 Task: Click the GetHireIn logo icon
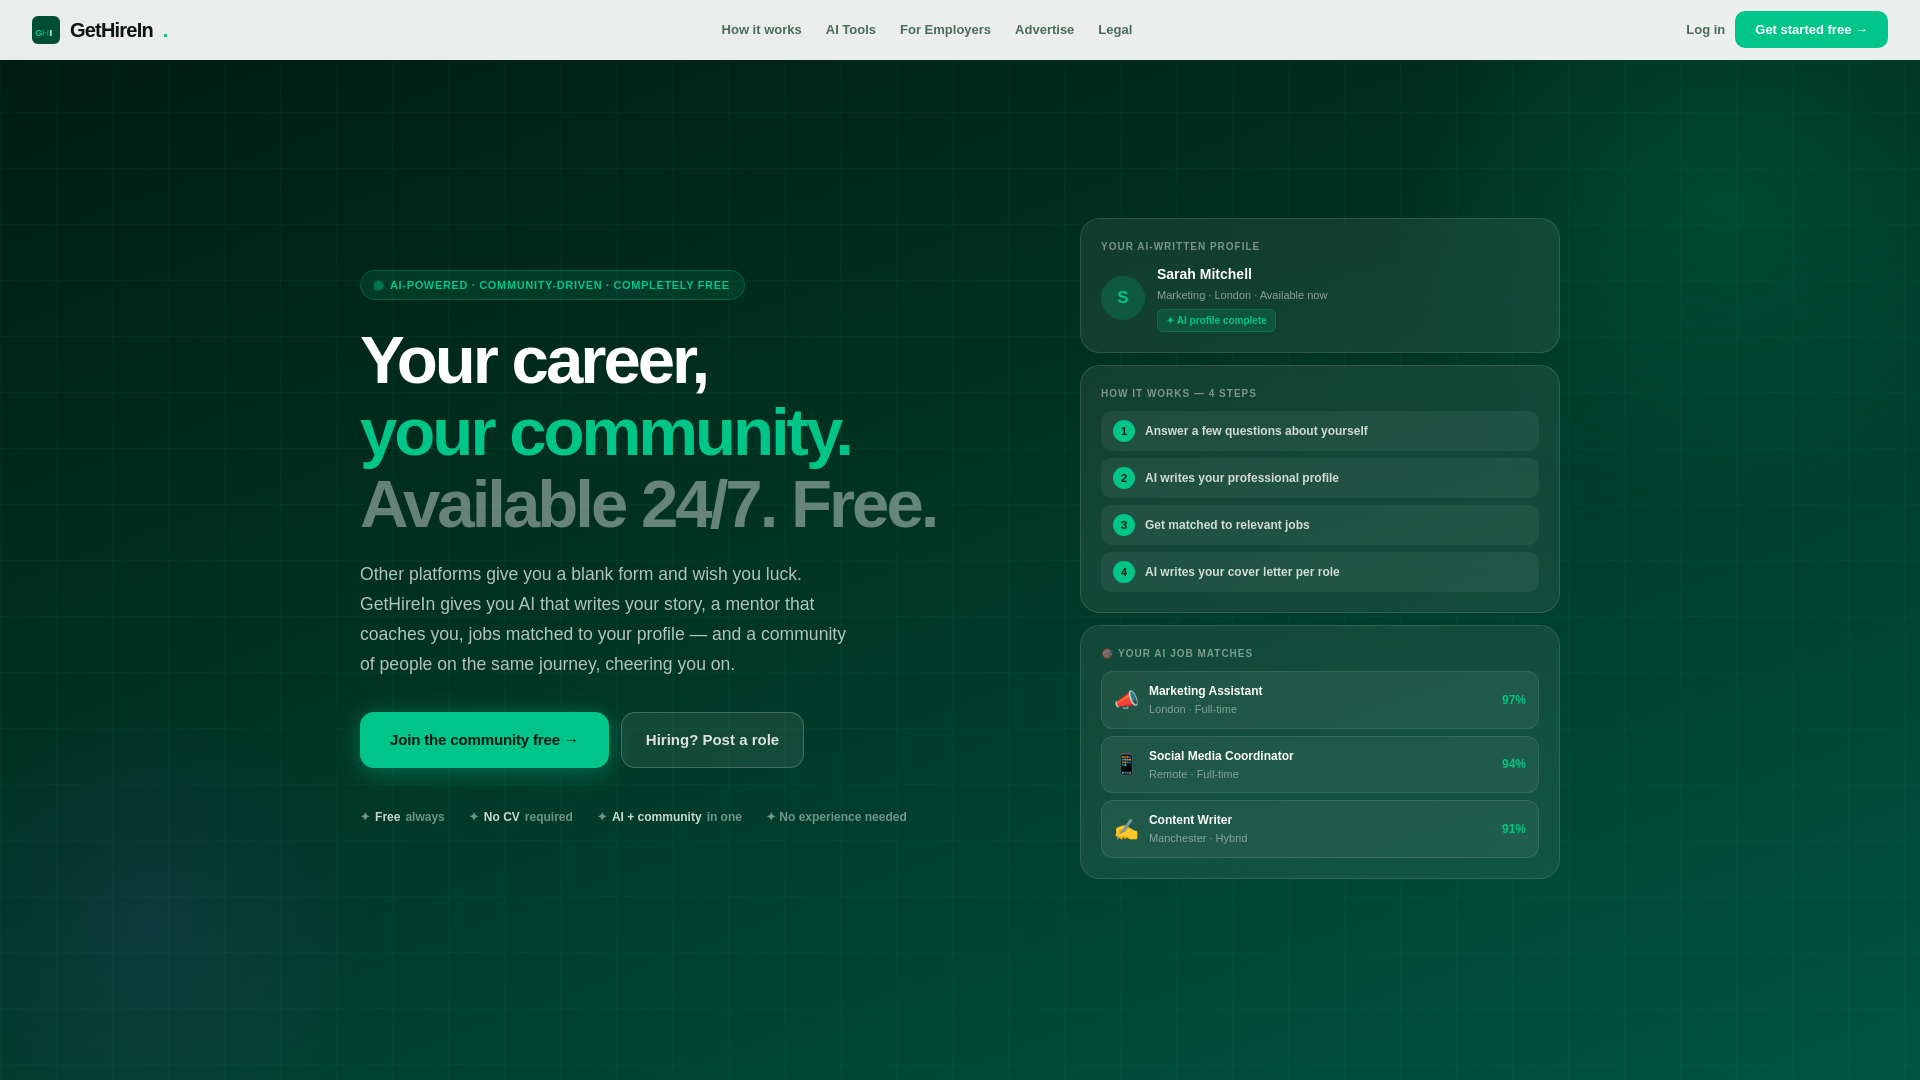click(46, 30)
